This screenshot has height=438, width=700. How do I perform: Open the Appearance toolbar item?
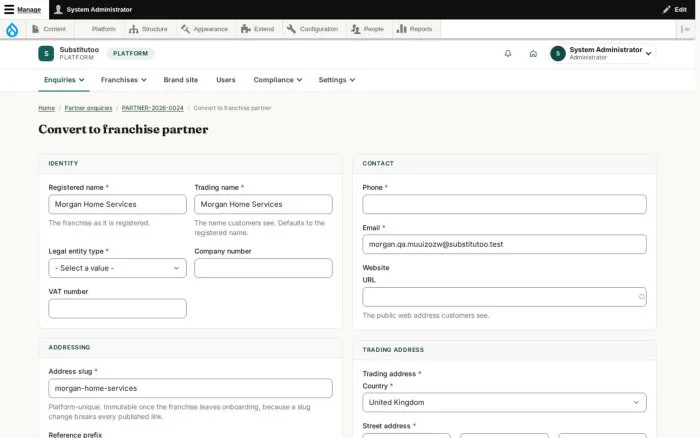coord(204,29)
